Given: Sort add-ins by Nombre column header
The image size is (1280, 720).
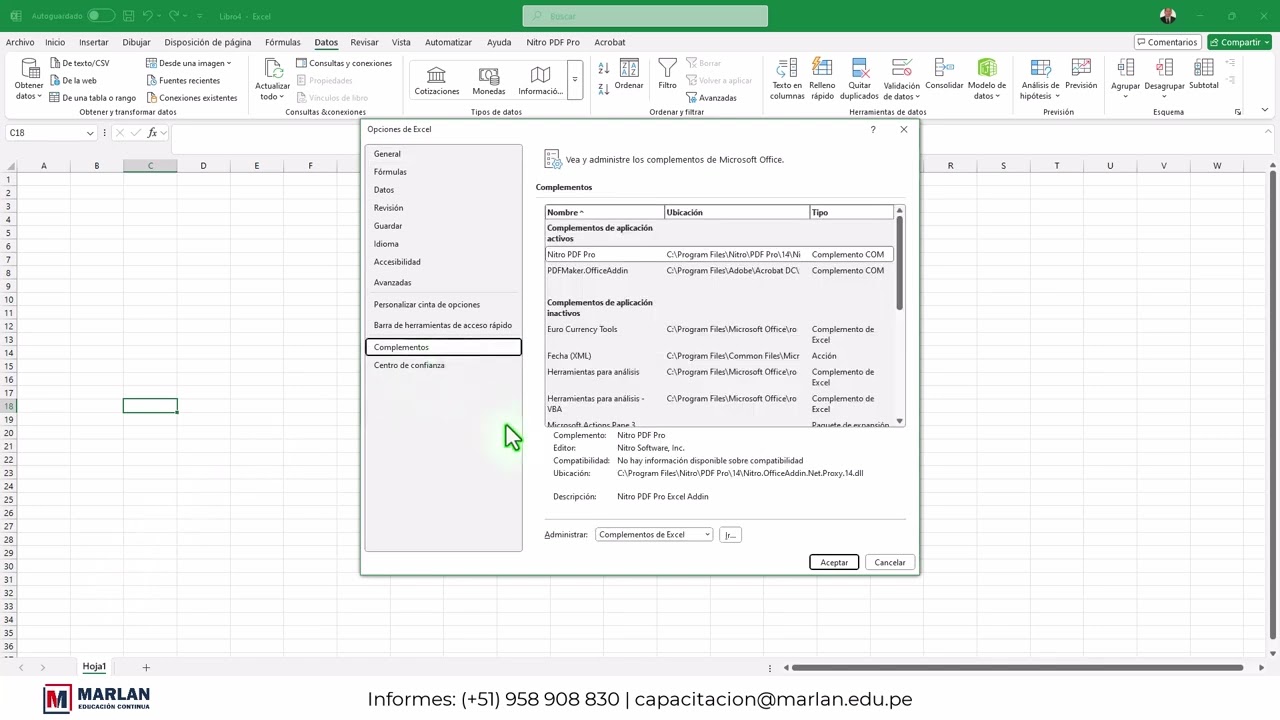Looking at the screenshot, I should pyautogui.click(x=604, y=212).
